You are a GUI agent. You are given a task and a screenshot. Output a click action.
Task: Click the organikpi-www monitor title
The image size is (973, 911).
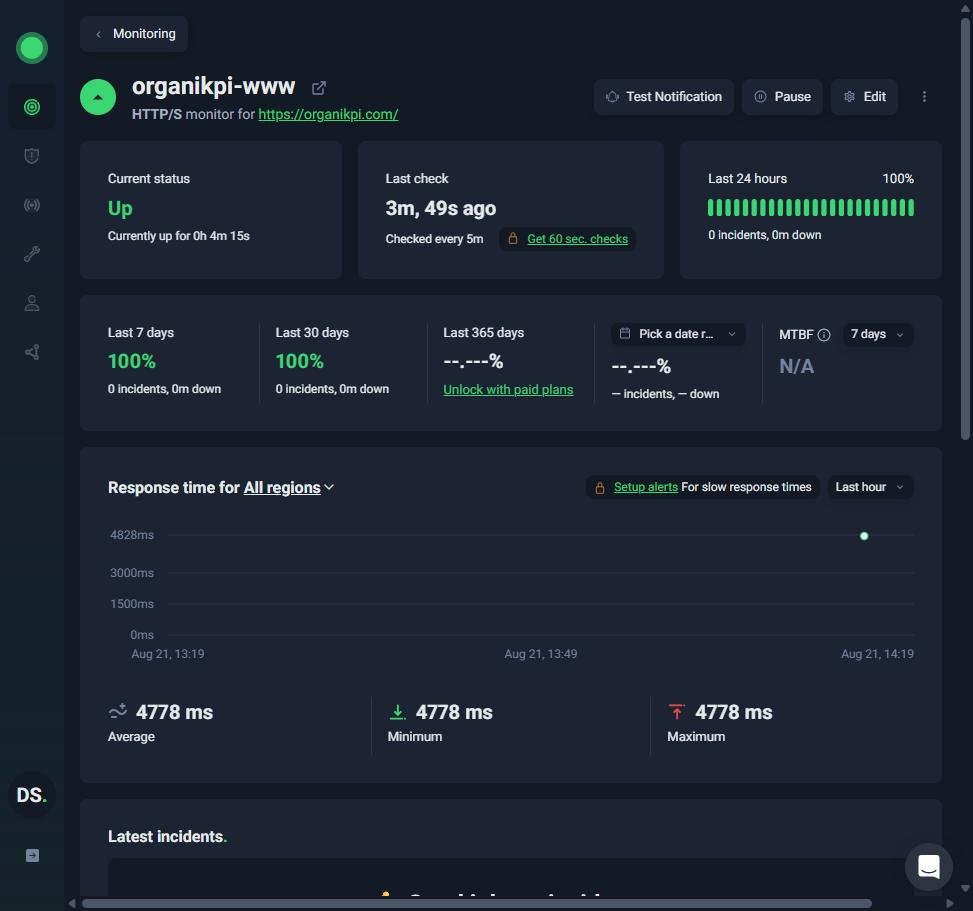(x=213, y=86)
